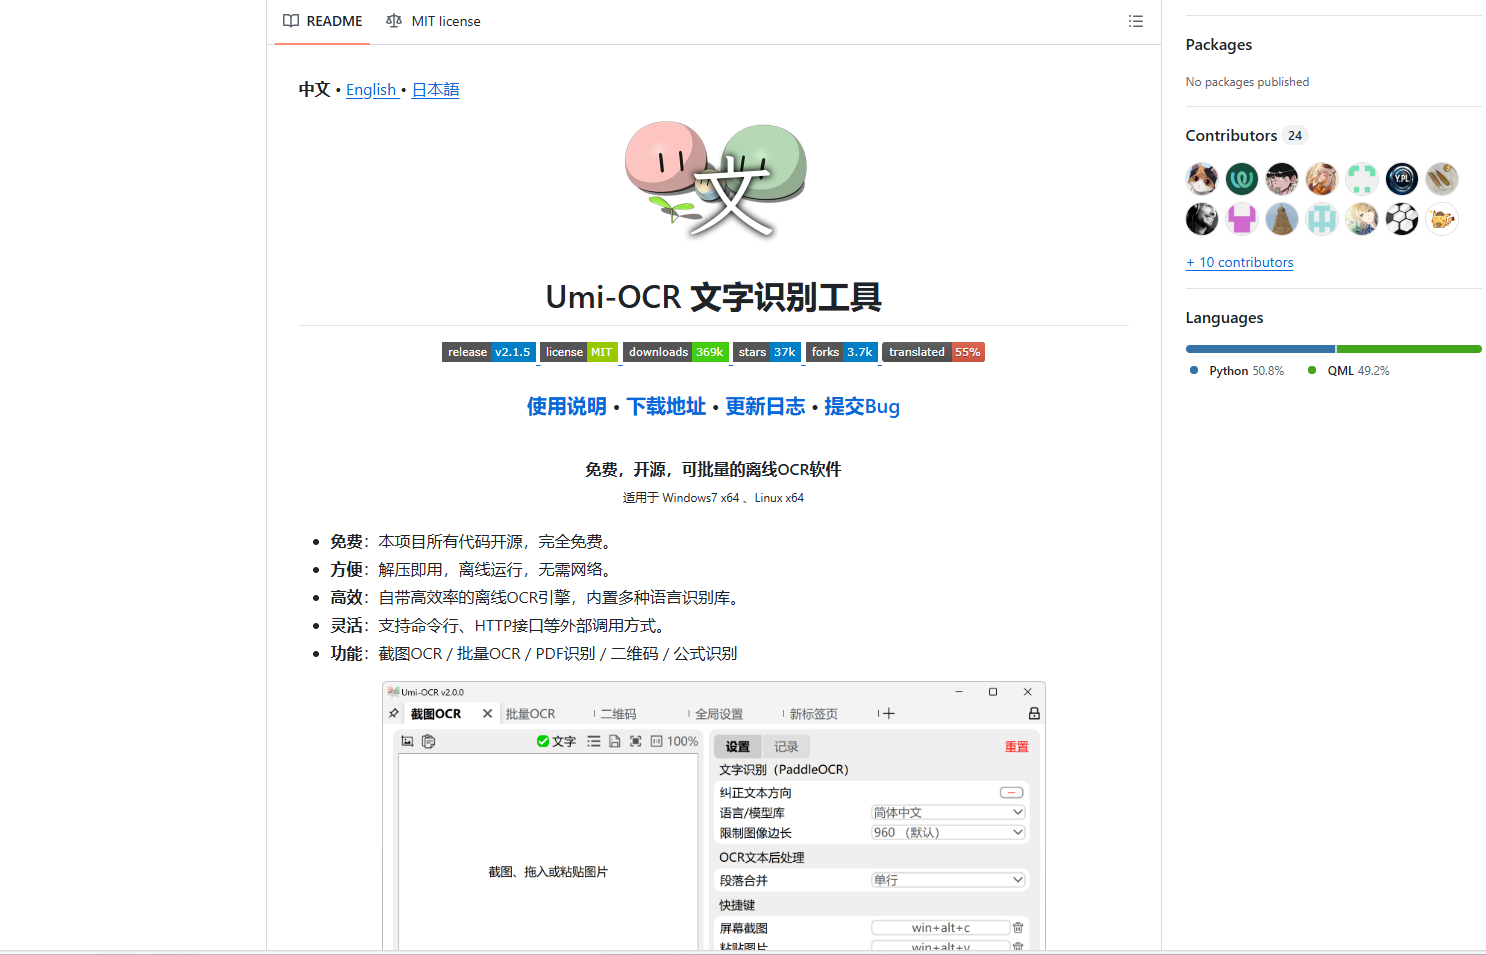Click the delete icon beside win+alt+c hotkey
Screen dimensions: 1486x955
pos(1018,927)
